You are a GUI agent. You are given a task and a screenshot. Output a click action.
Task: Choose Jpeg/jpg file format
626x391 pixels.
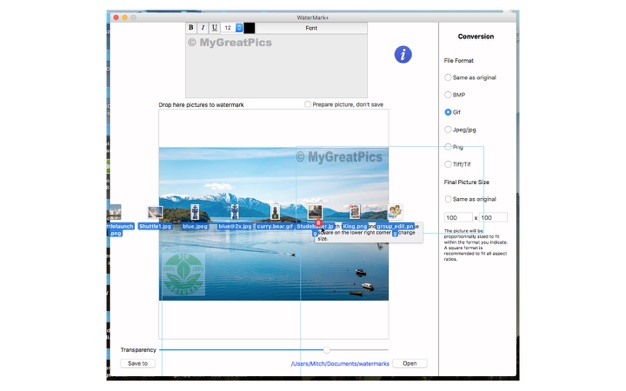click(x=448, y=129)
